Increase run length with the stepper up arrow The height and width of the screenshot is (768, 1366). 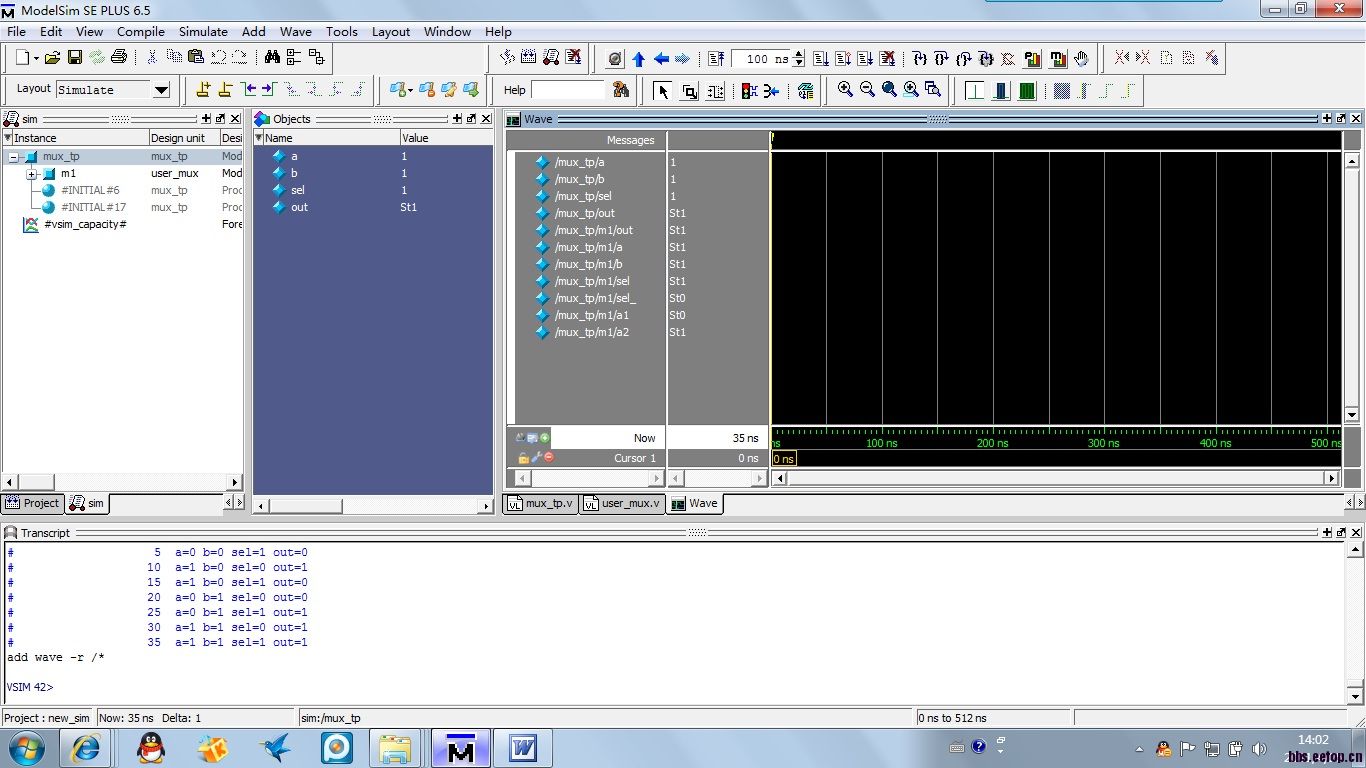(798, 54)
